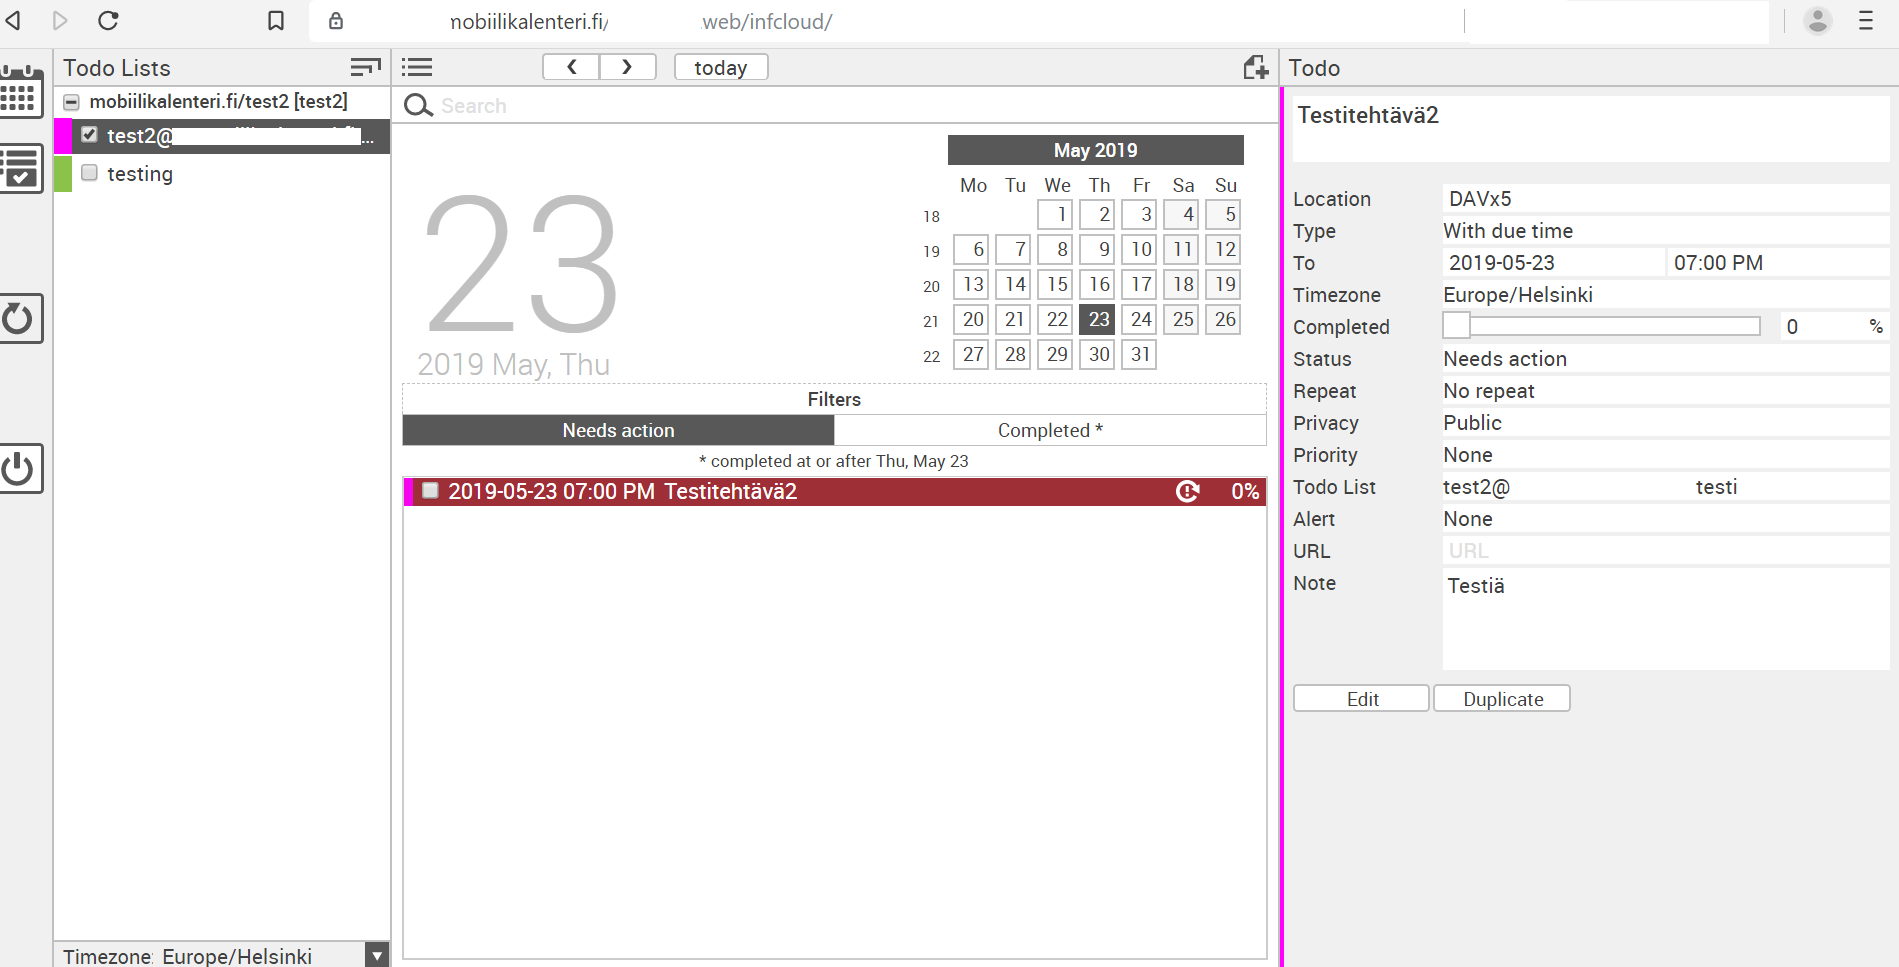The height and width of the screenshot is (967, 1899).
Task: Bookmark this page in the browser
Action: pos(276,21)
